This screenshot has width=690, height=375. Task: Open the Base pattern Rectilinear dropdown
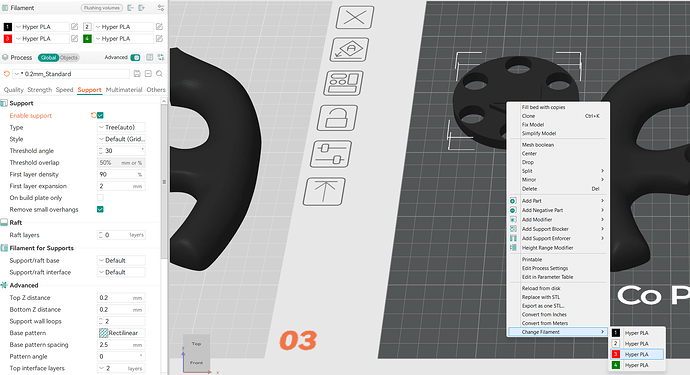(x=121, y=333)
